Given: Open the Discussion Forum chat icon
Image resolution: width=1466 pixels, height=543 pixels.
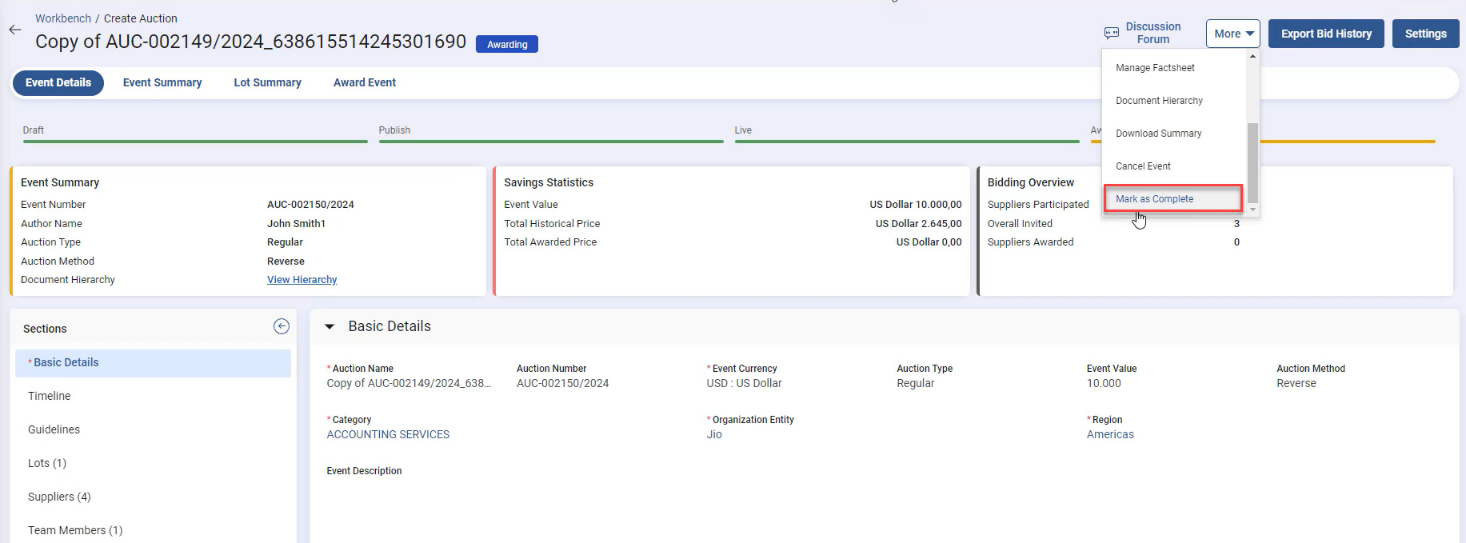Looking at the screenshot, I should pos(1111,33).
